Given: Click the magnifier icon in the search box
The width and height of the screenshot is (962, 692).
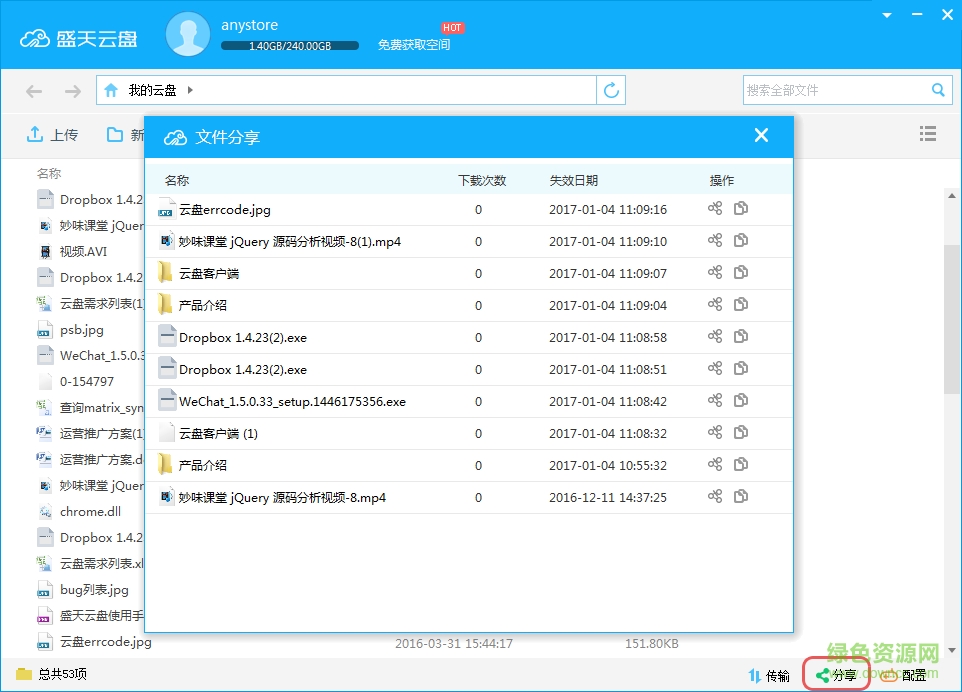Looking at the screenshot, I should (x=938, y=89).
